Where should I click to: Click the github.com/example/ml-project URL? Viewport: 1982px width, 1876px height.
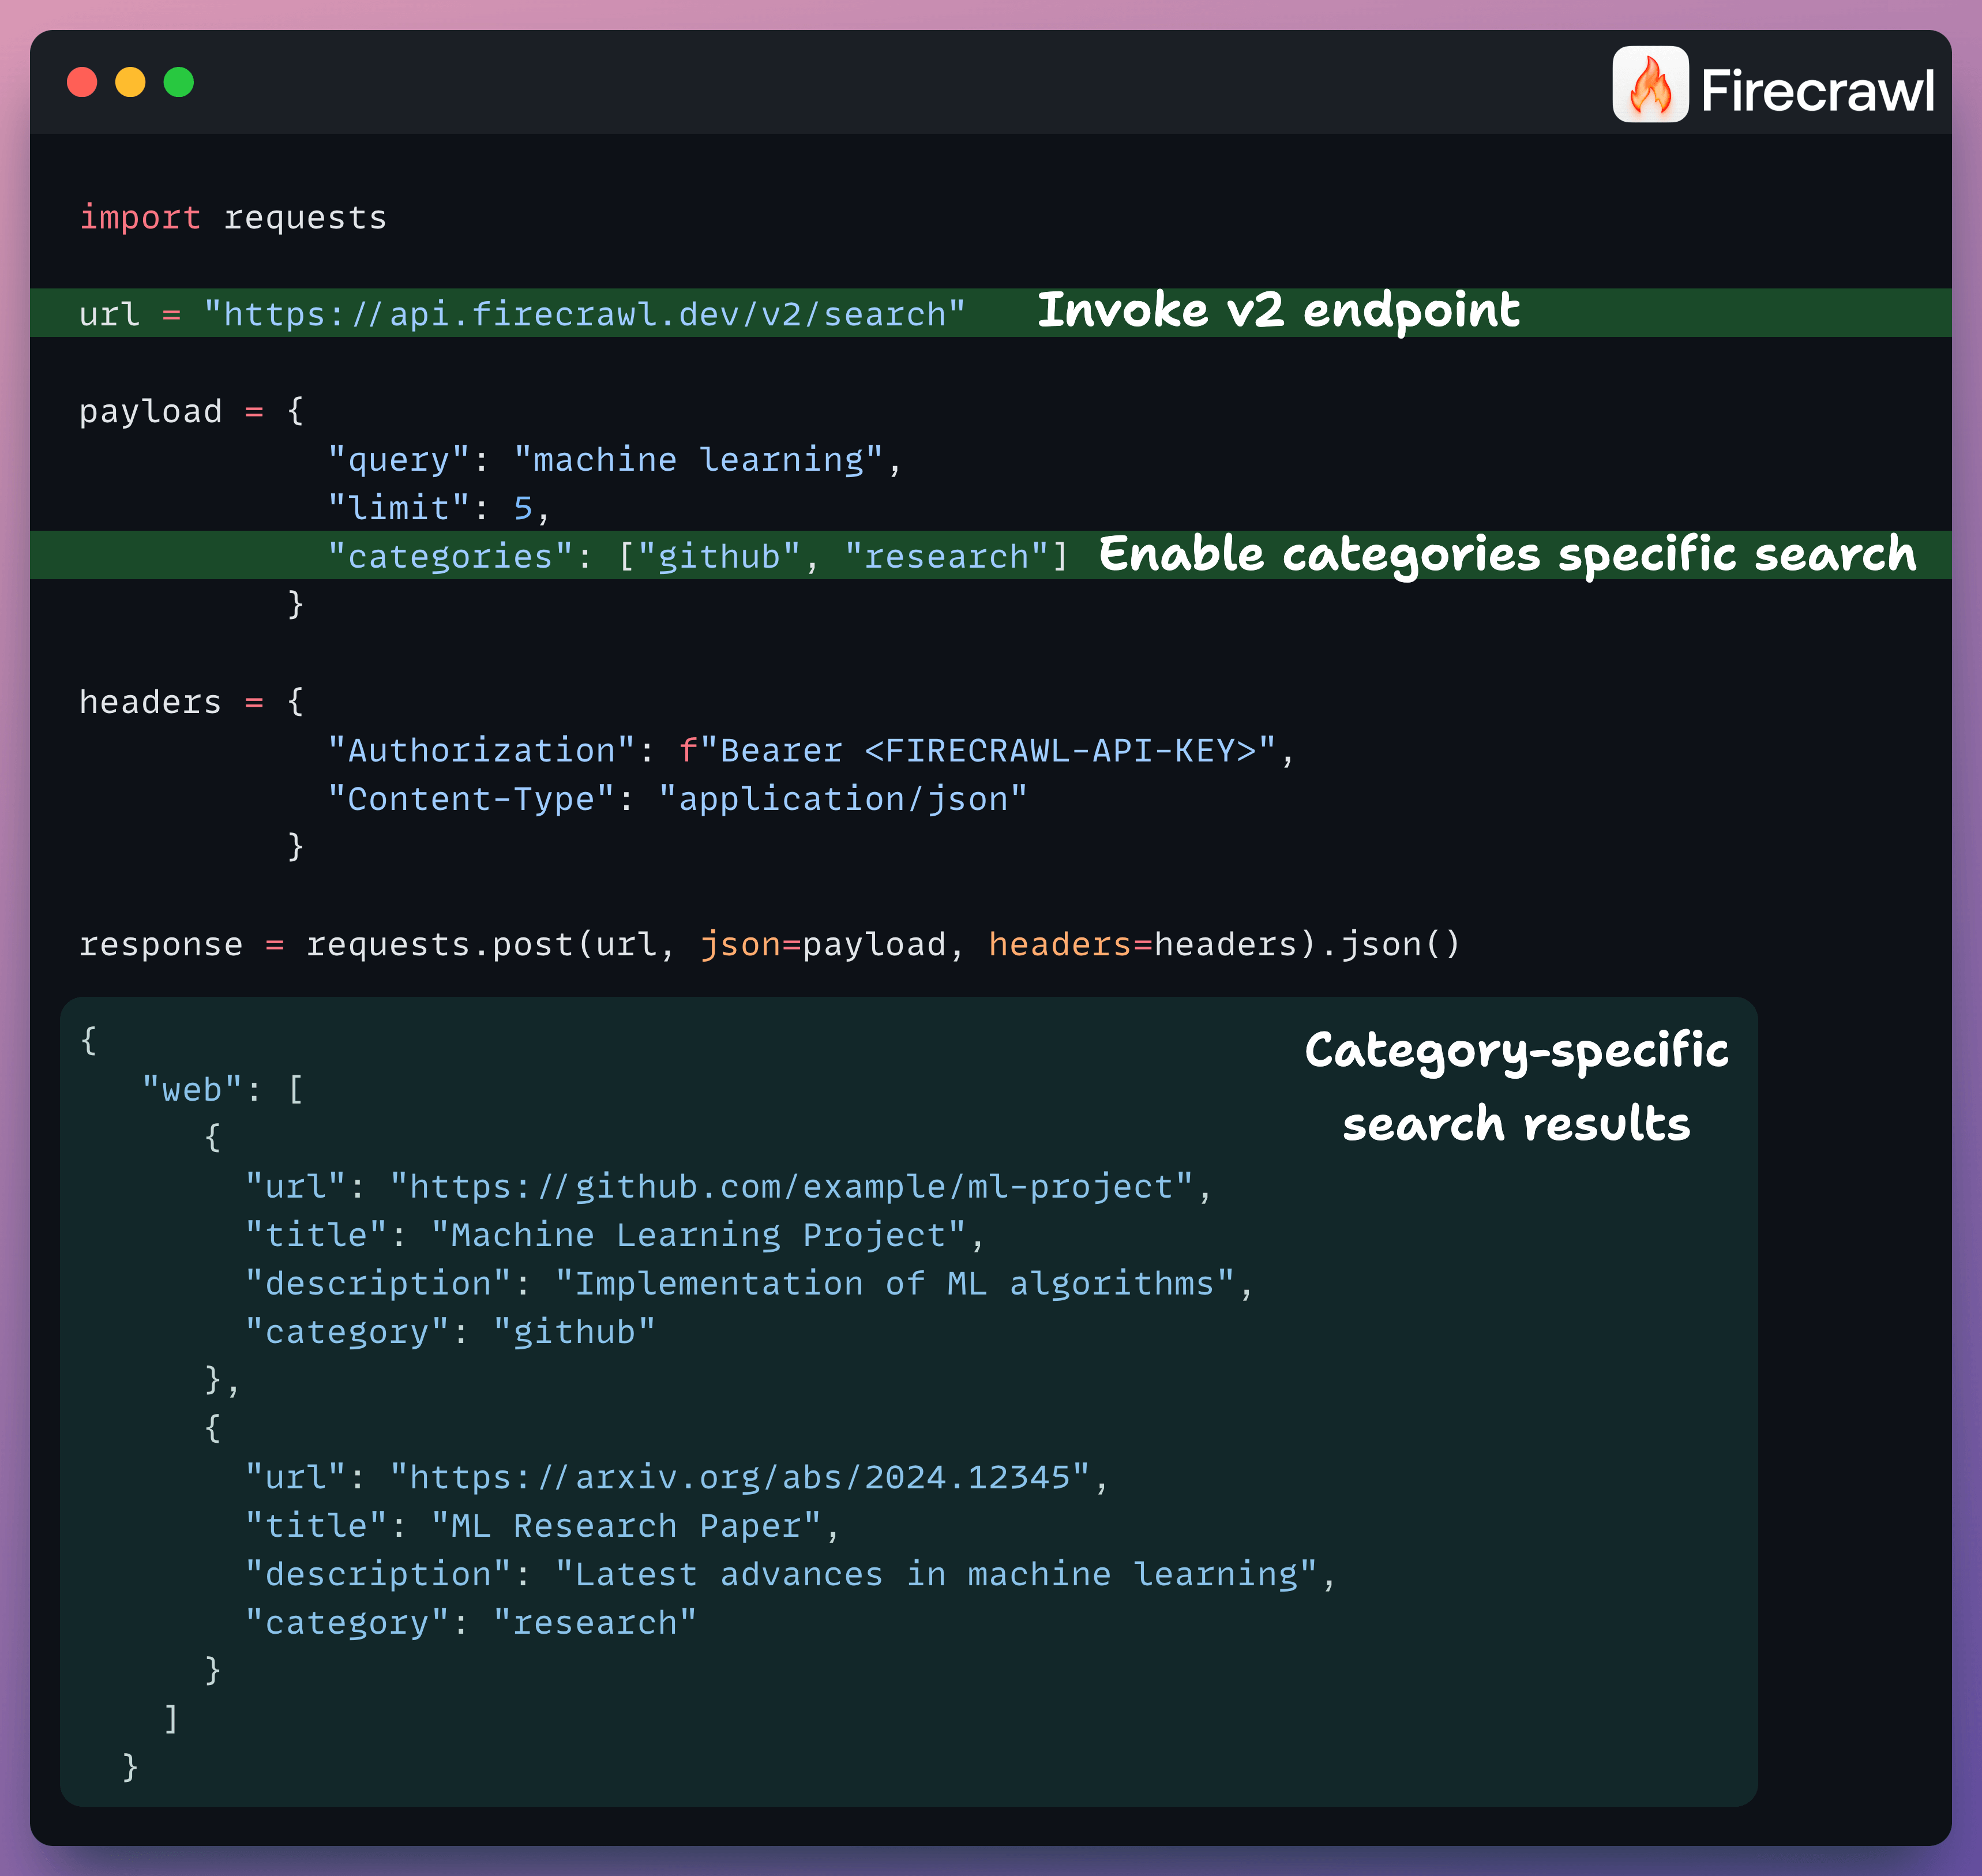(791, 1186)
